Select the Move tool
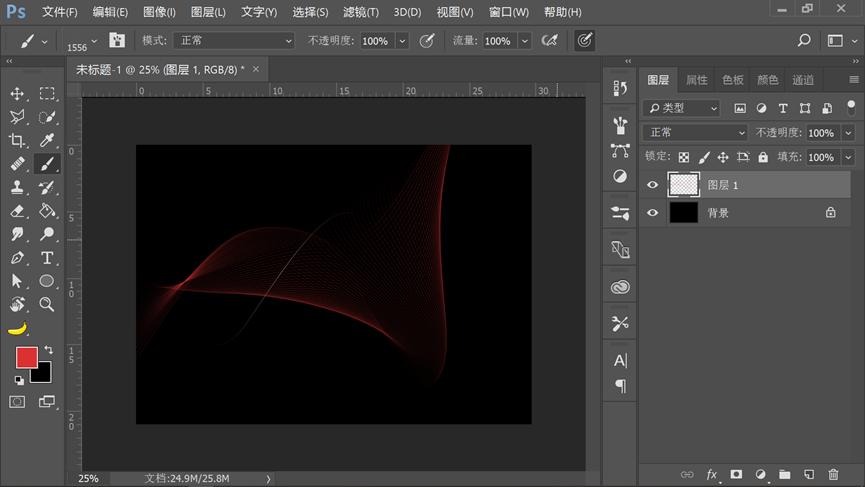865x487 pixels. click(17, 93)
